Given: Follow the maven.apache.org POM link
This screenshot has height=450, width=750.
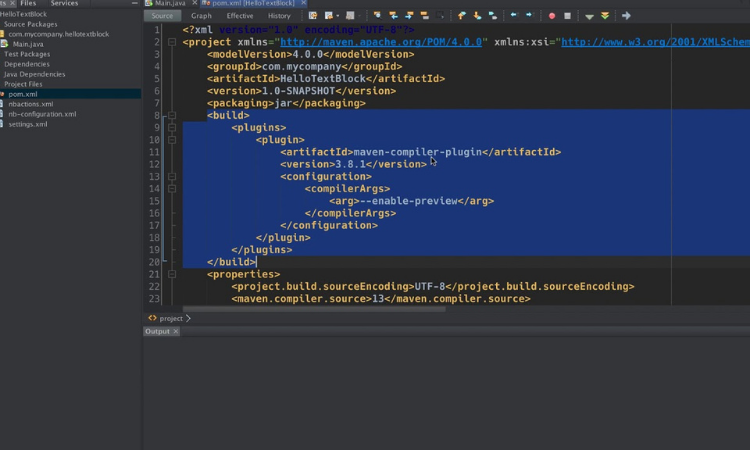Looking at the screenshot, I should (381, 42).
